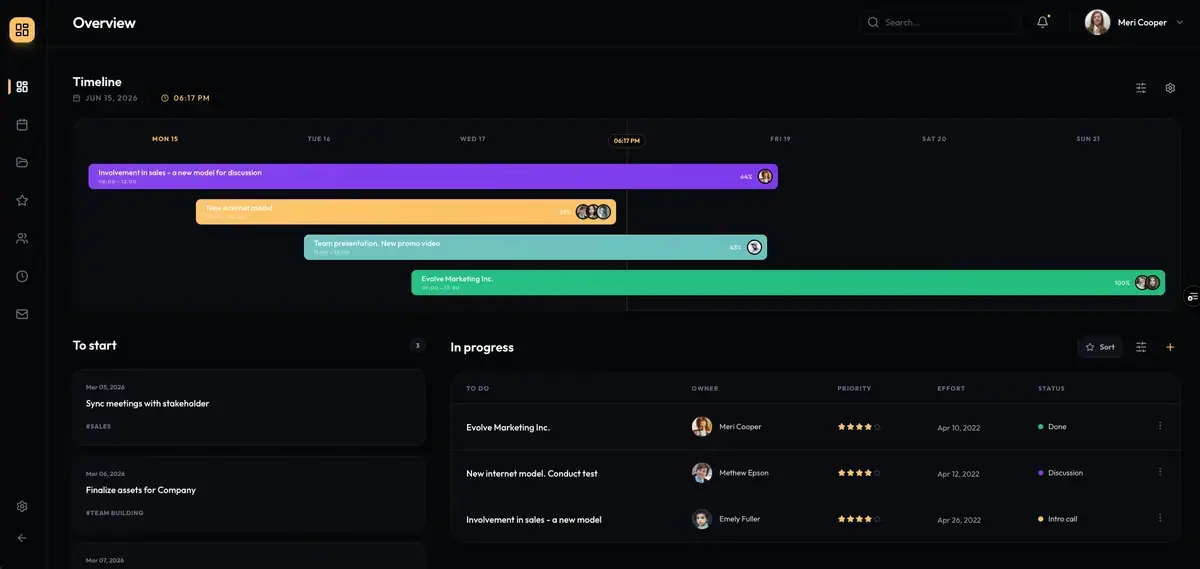Click the #TEAM BUILDING tag
Screen dimensions: 1200x569
(115, 513)
